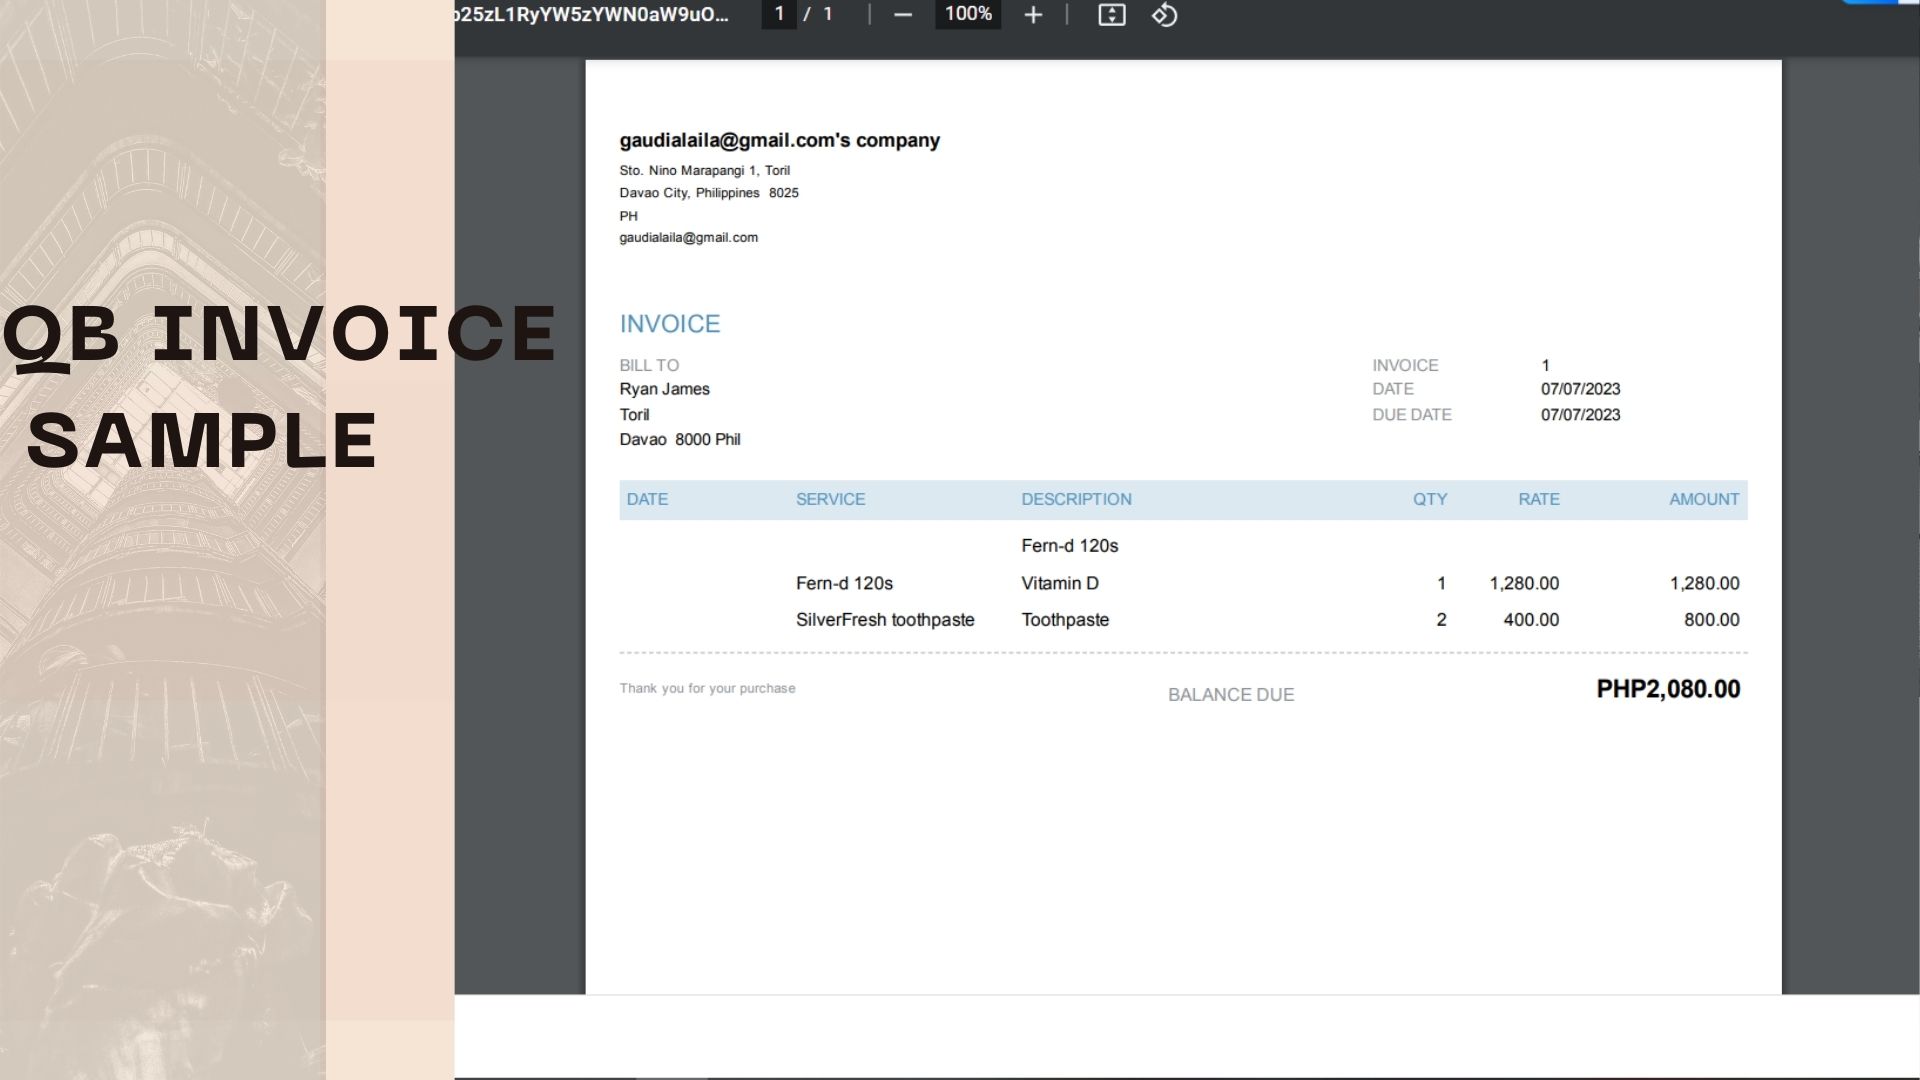Click the PDF file name title
This screenshot has height=1080, width=1920.
pos(591,15)
